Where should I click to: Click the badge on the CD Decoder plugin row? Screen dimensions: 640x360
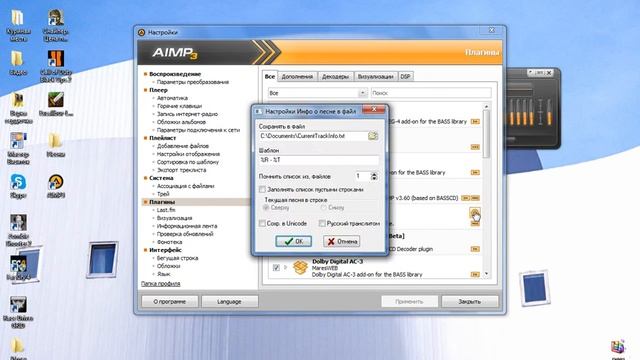[x=475, y=249]
